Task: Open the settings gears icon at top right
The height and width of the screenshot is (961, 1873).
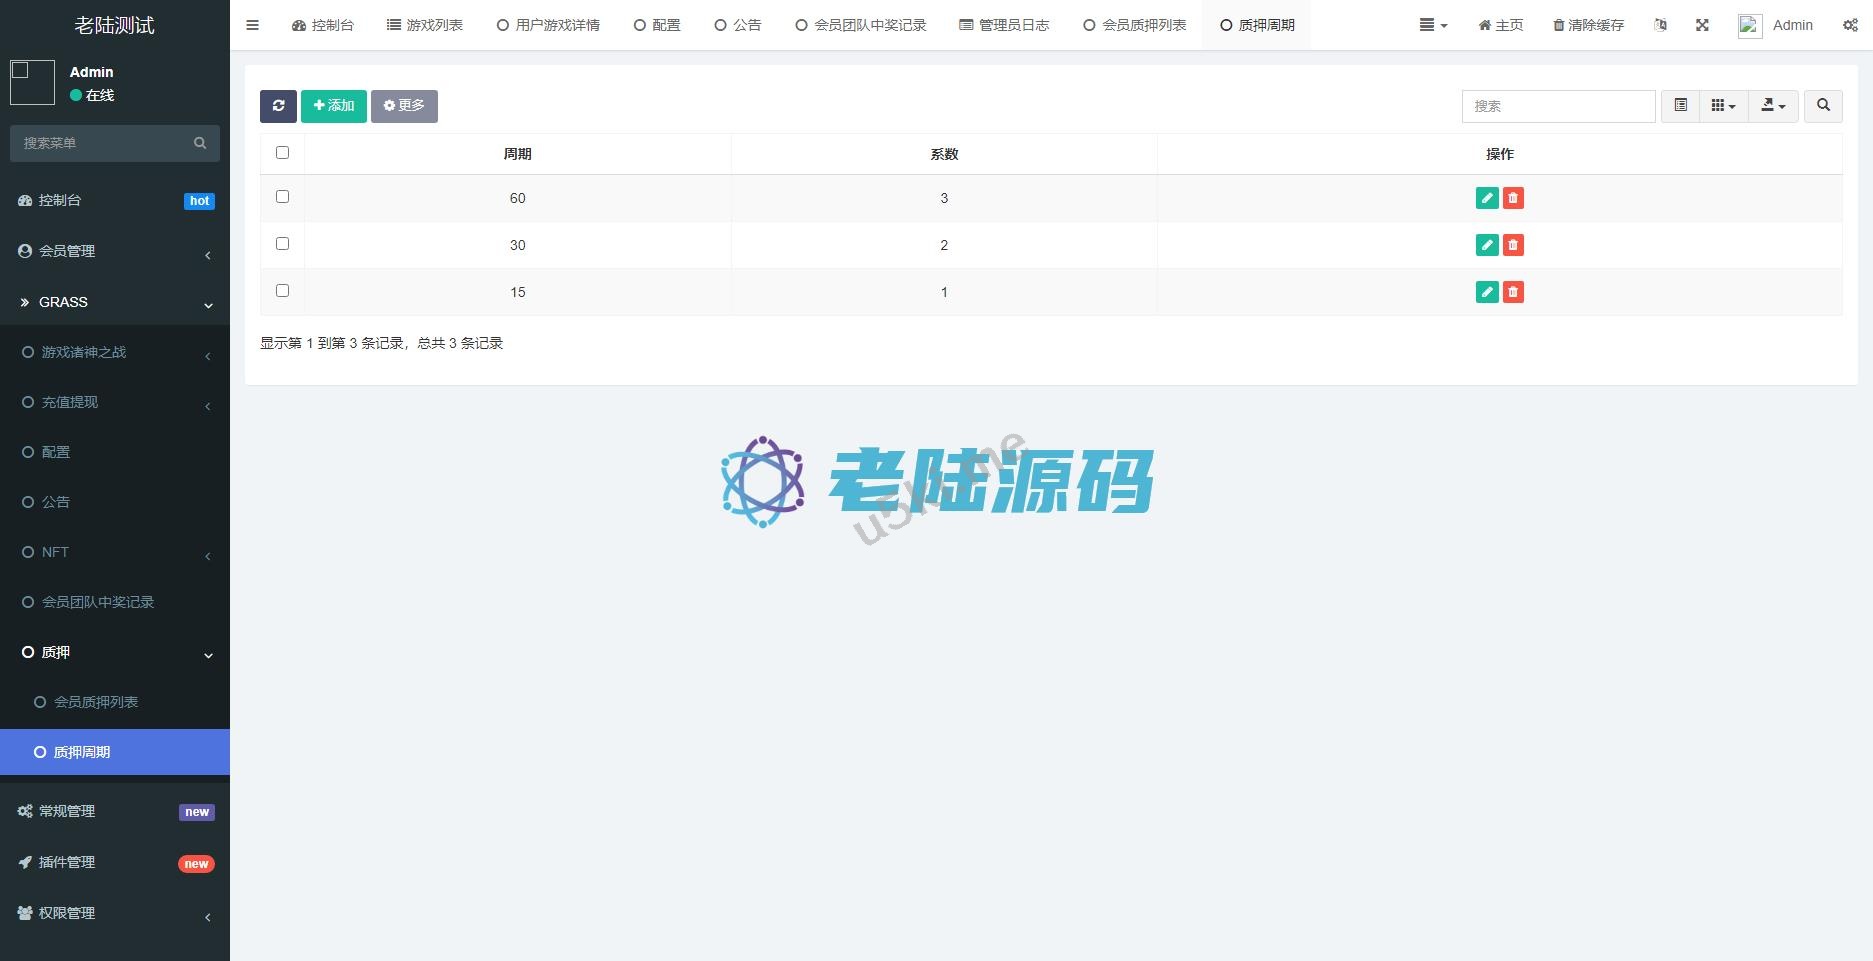Action: (x=1850, y=25)
